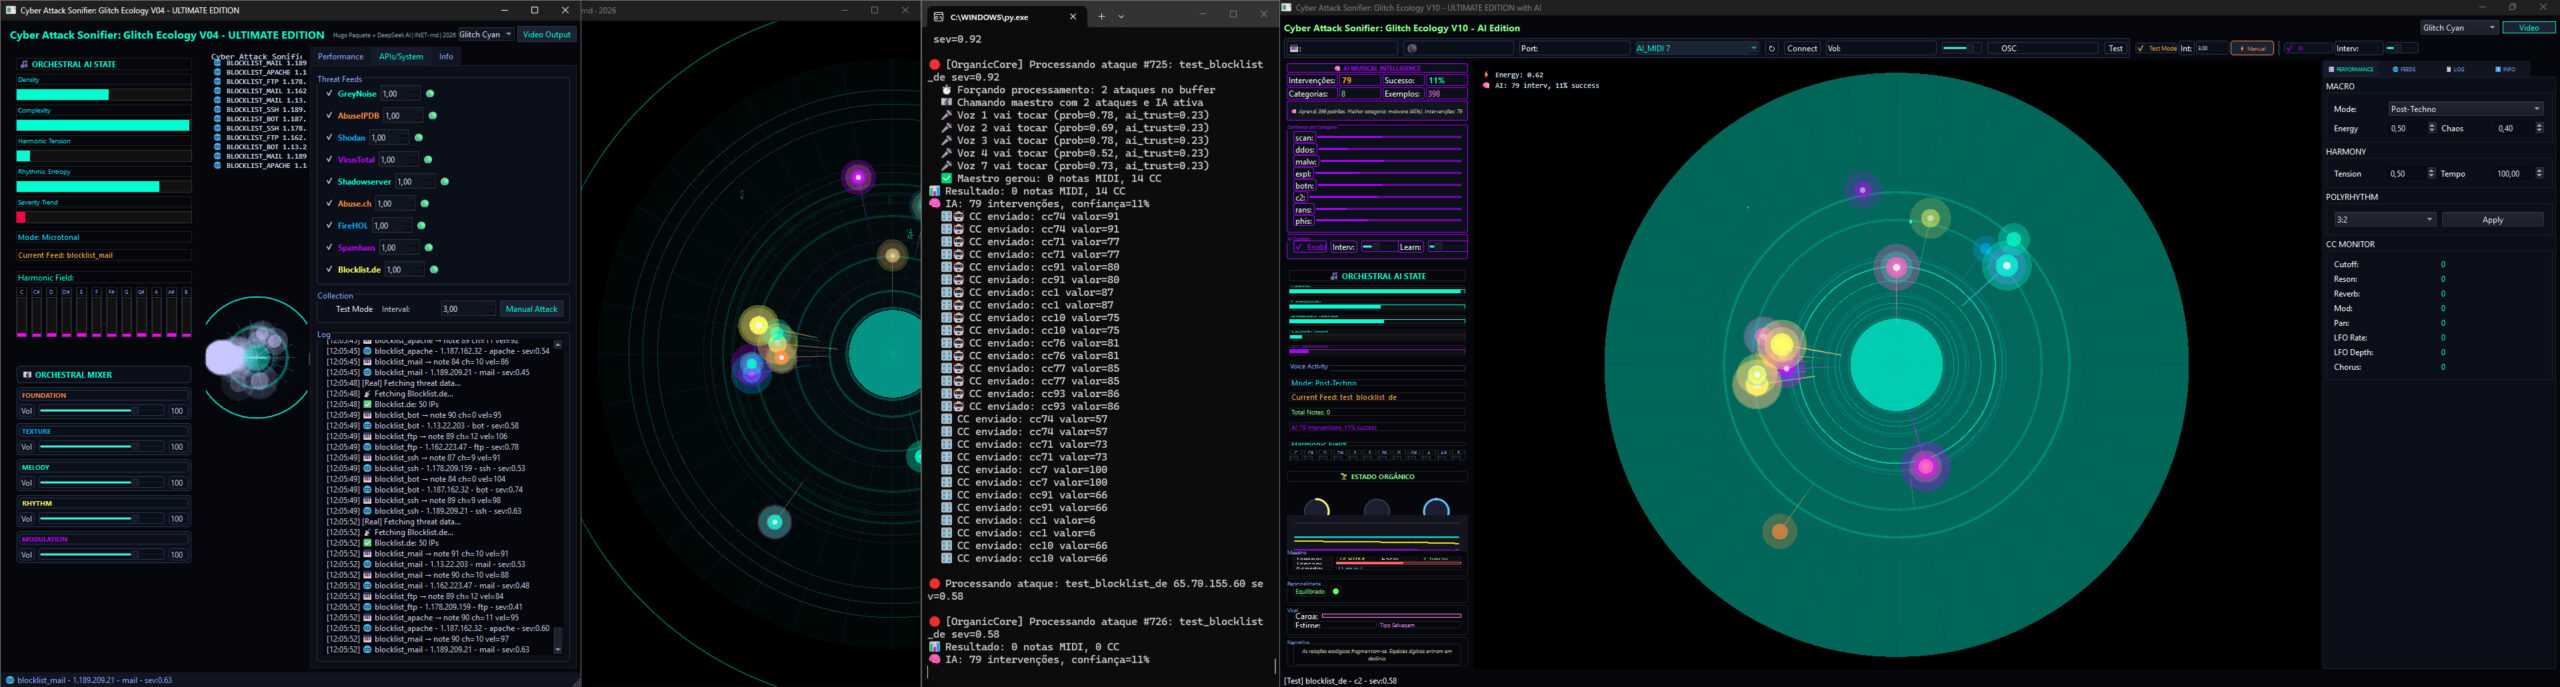This screenshot has width=2560, height=687.
Task: Disable the Spamhaus threat feed checkbox
Action: [x=329, y=248]
